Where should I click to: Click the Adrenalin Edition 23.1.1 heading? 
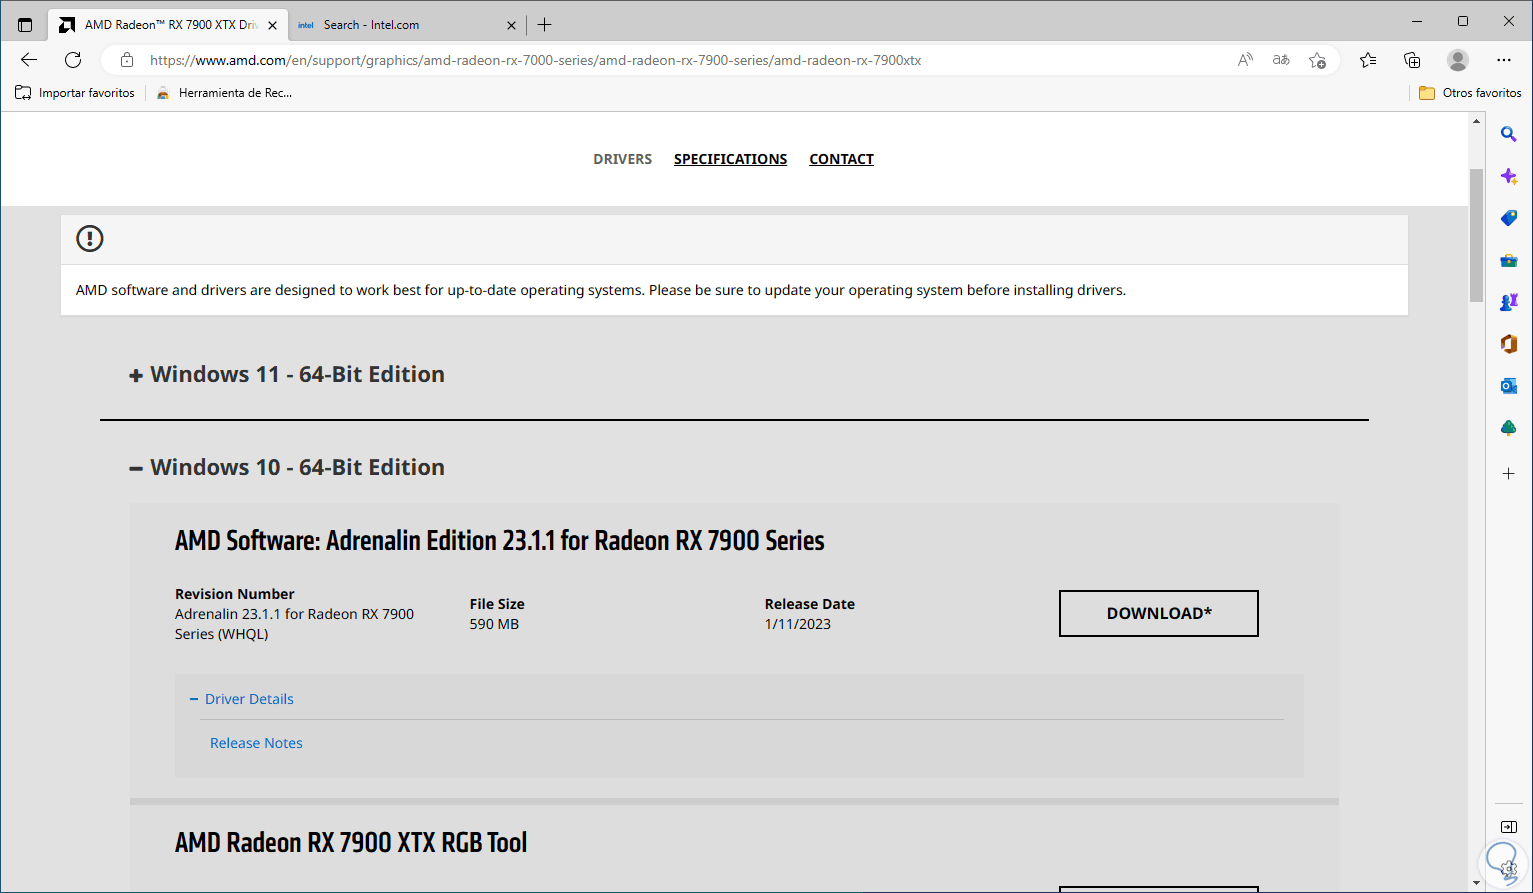coord(500,541)
